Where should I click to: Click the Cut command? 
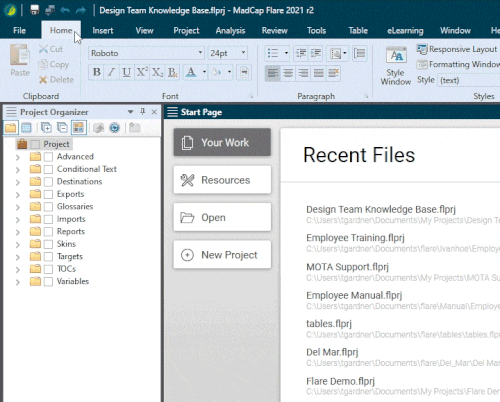tap(51, 49)
